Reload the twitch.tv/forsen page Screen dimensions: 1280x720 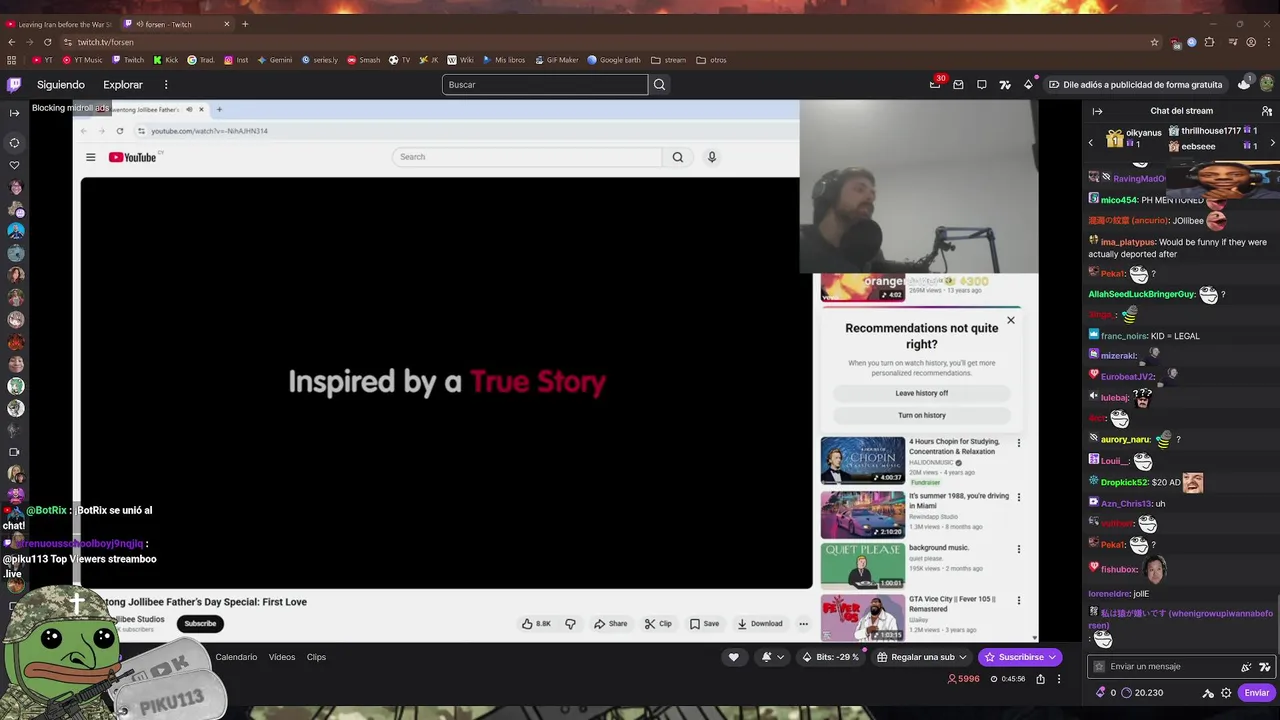click(x=48, y=42)
